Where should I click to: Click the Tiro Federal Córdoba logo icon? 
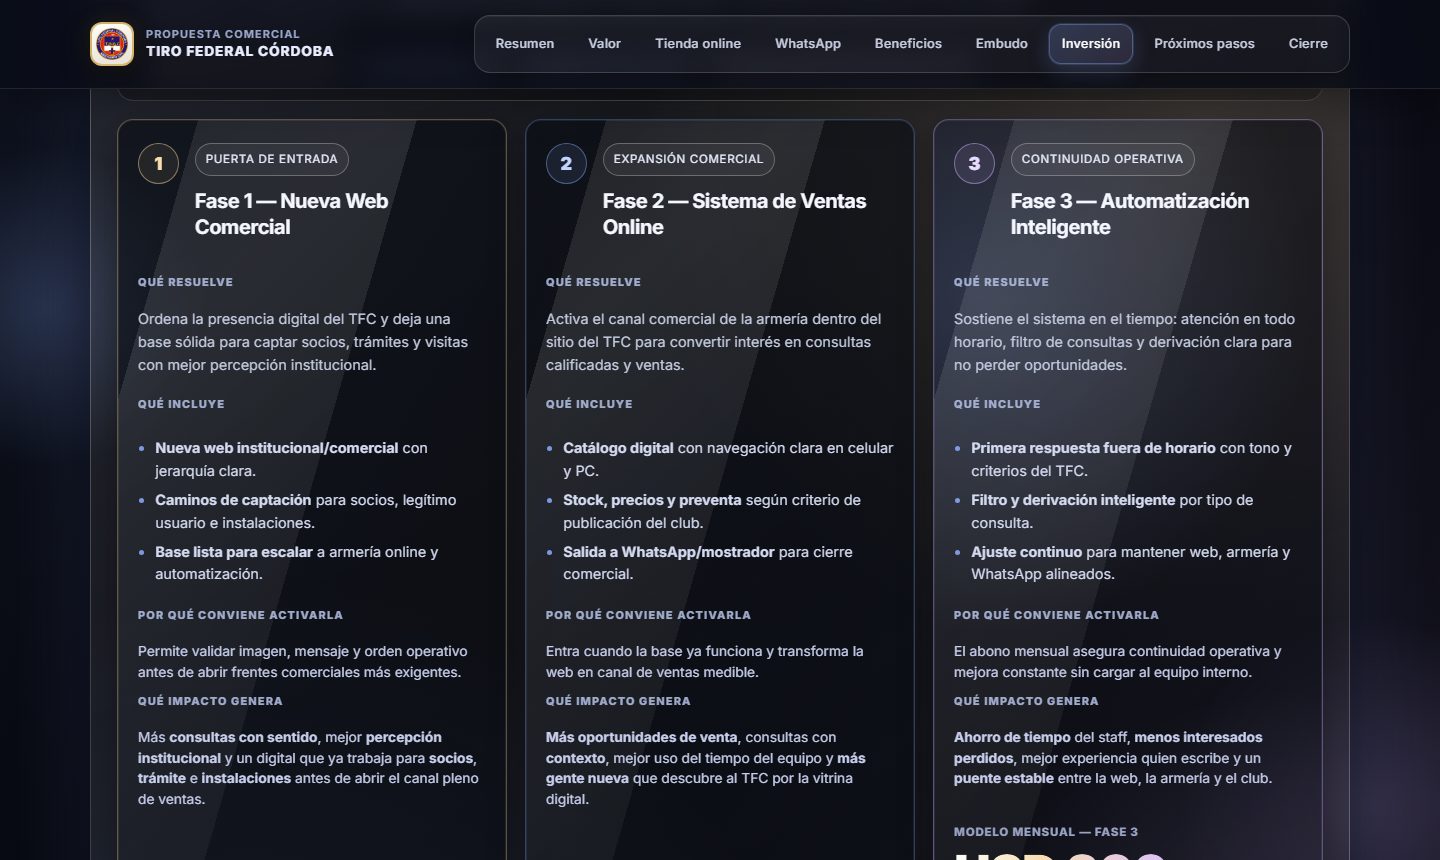pyautogui.click(x=112, y=44)
